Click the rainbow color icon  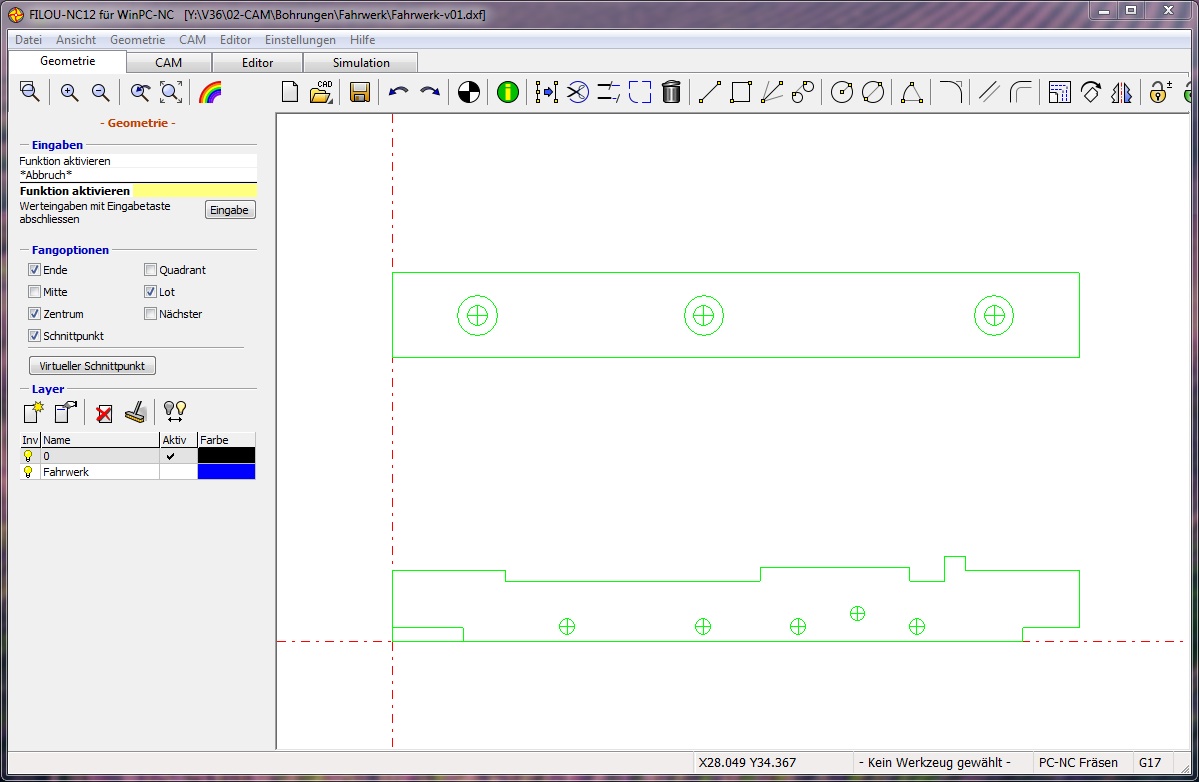[210, 92]
